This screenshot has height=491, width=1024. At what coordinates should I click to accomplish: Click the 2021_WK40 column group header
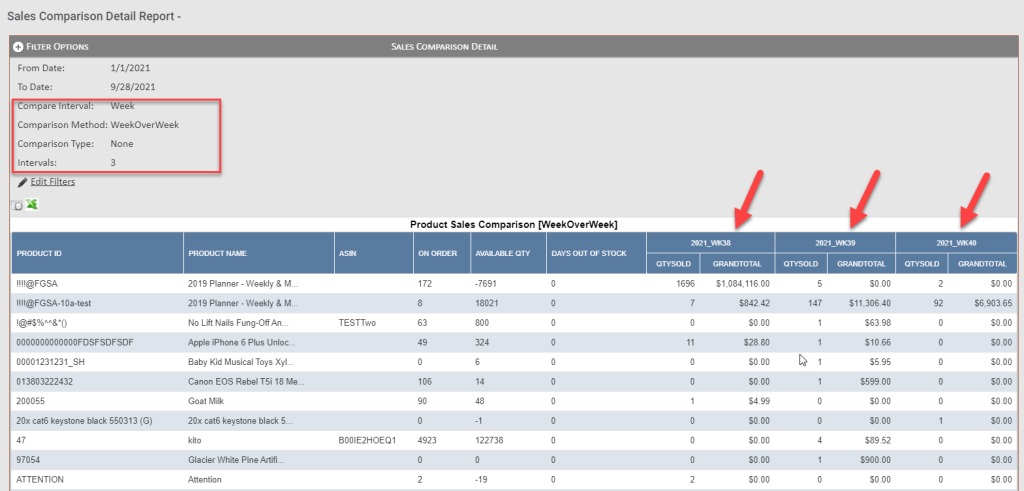tap(956, 243)
